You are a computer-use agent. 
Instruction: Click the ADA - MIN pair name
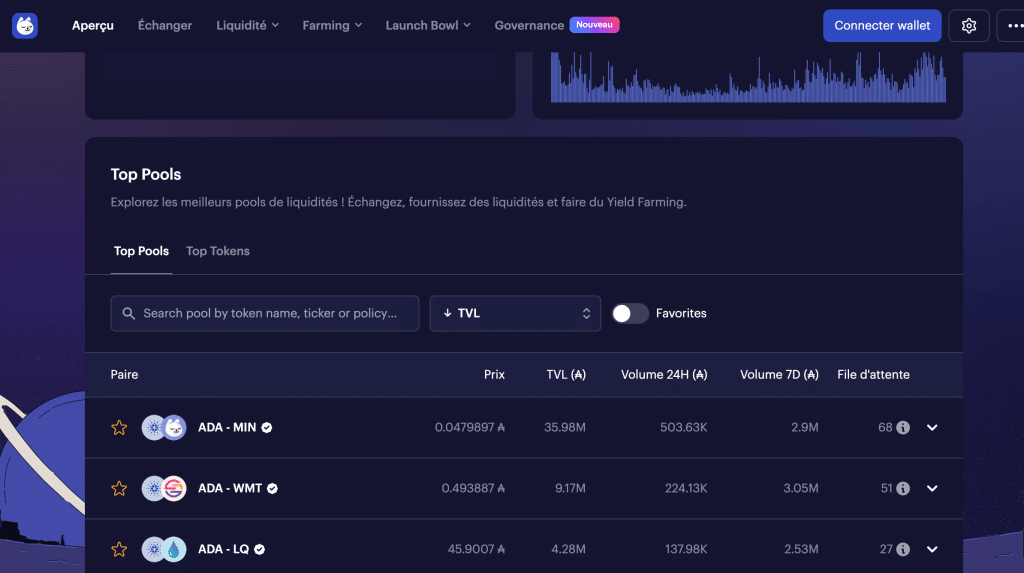click(x=227, y=427)
